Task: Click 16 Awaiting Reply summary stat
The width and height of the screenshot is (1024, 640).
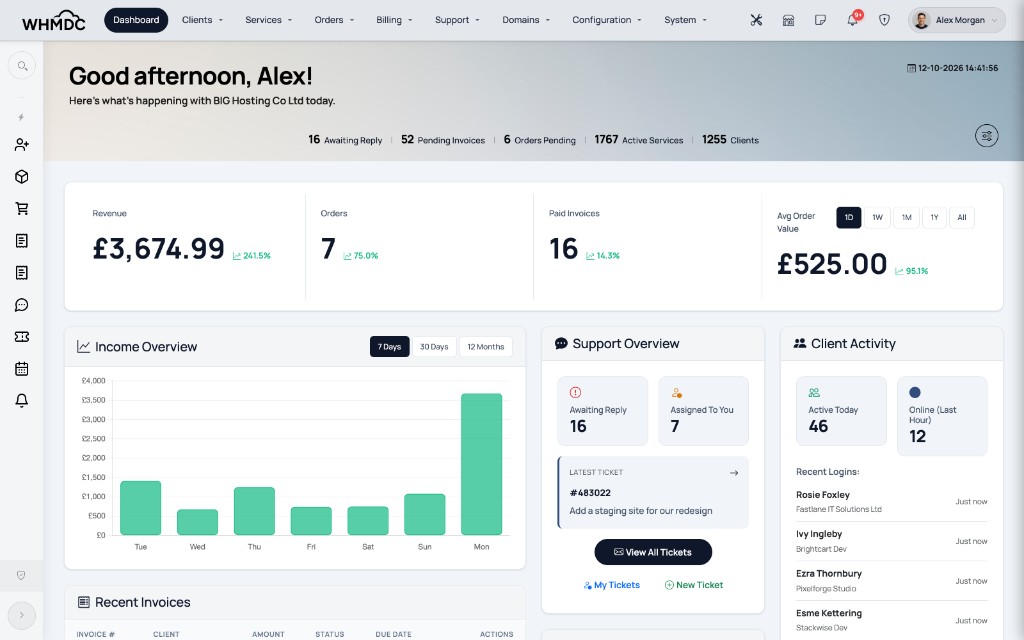Action: point(345,140)
